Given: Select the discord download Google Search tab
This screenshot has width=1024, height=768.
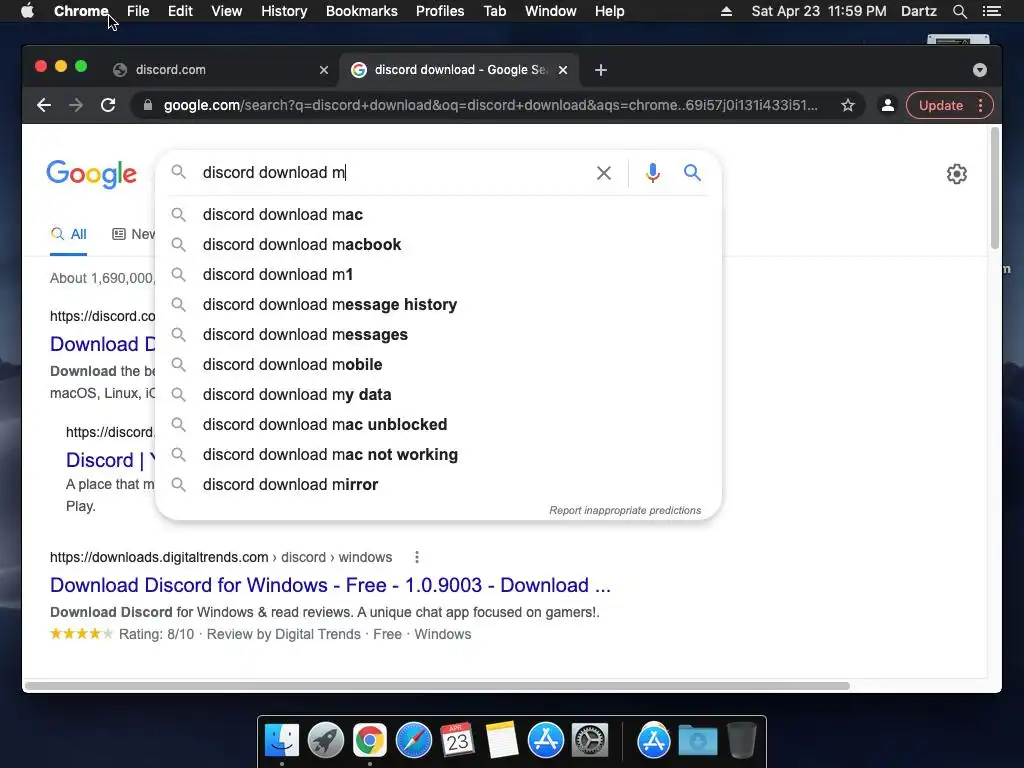Looking at the screenshot, I should [x=459, y=70].
